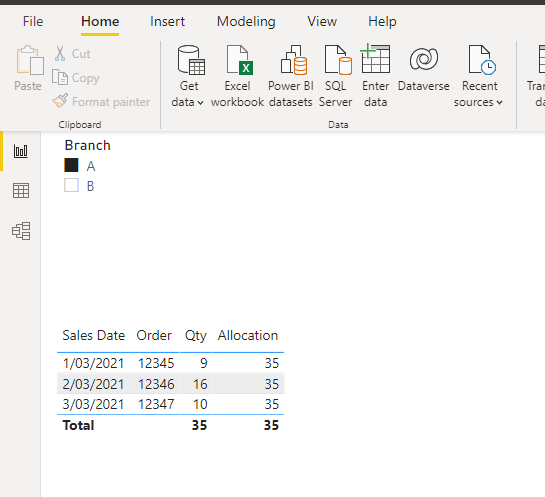Click the Branch slicer title
545x497 pixels.
(88, 145)
